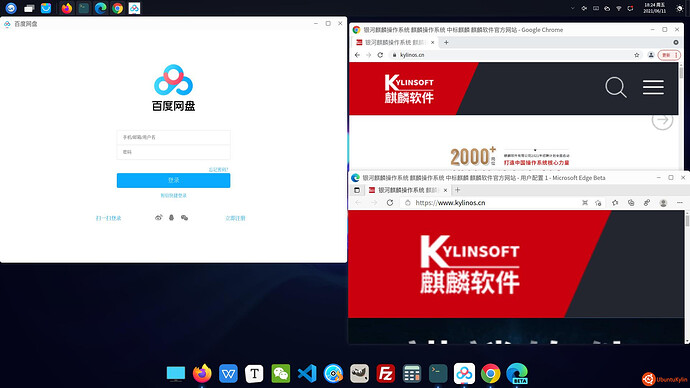Show desktop with the dock monitor icon
This screenshot has width=690, height=388.
click(176, 373)
